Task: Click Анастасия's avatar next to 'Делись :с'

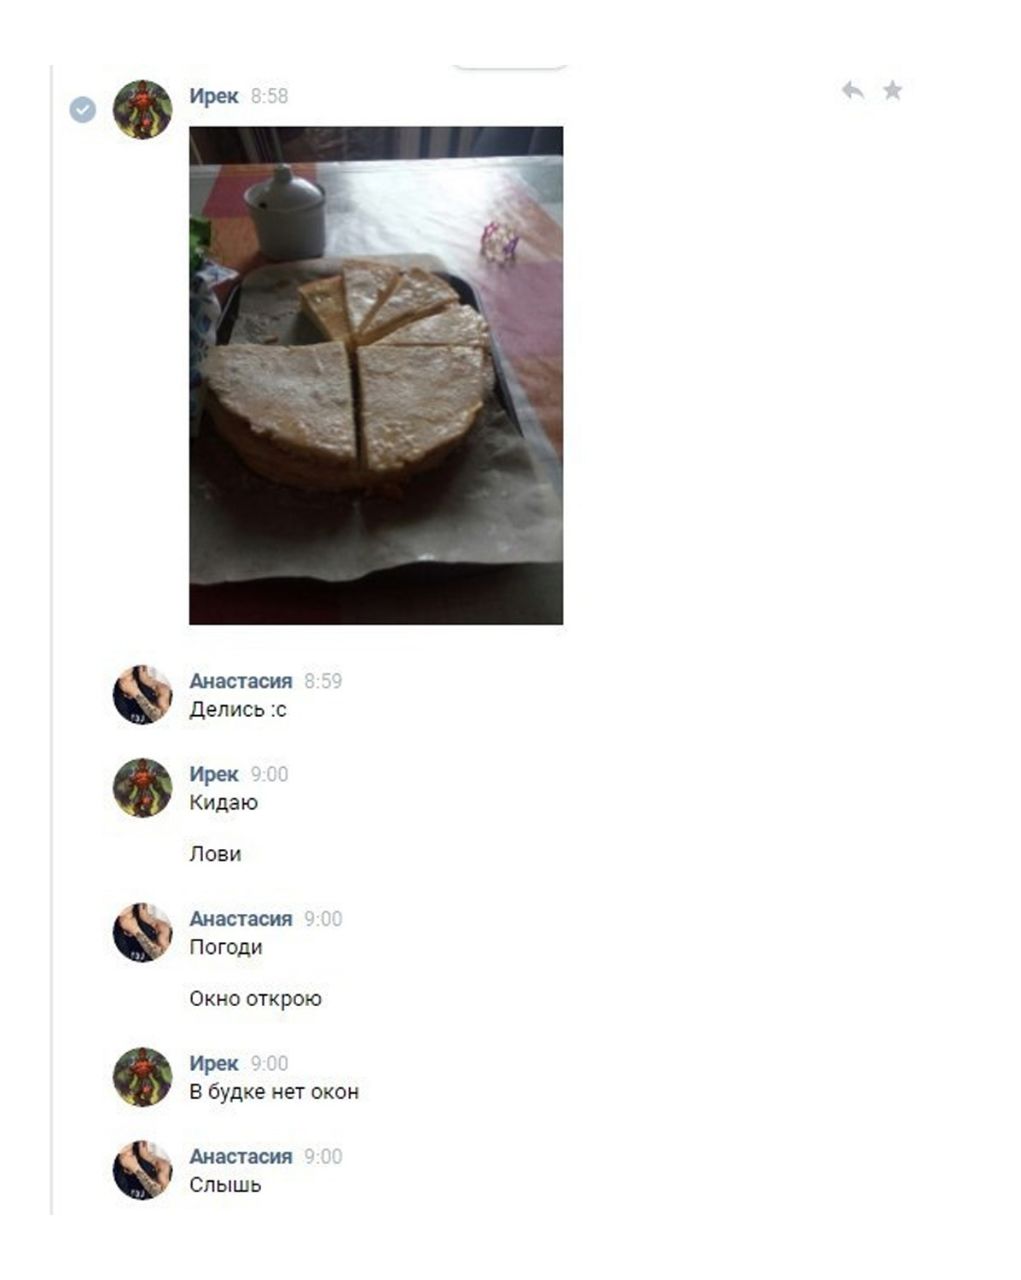Action: point(142,694)
